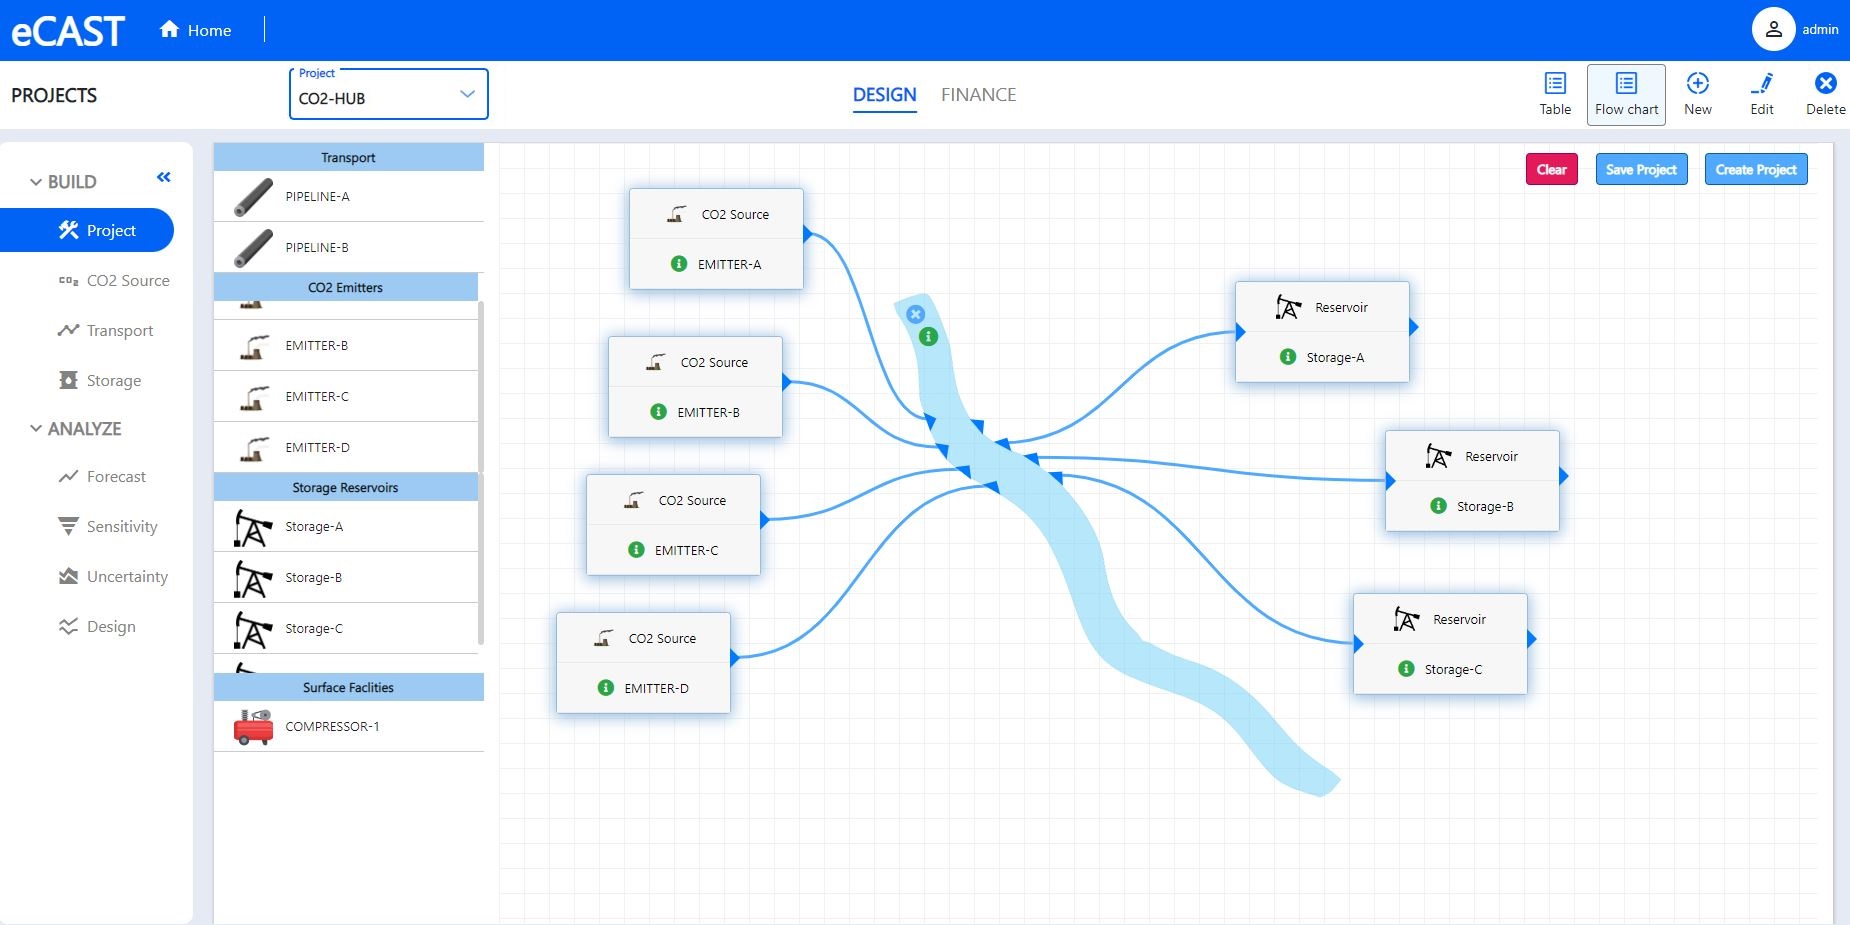Select the Reservoir Storage-C node header

1440,619
